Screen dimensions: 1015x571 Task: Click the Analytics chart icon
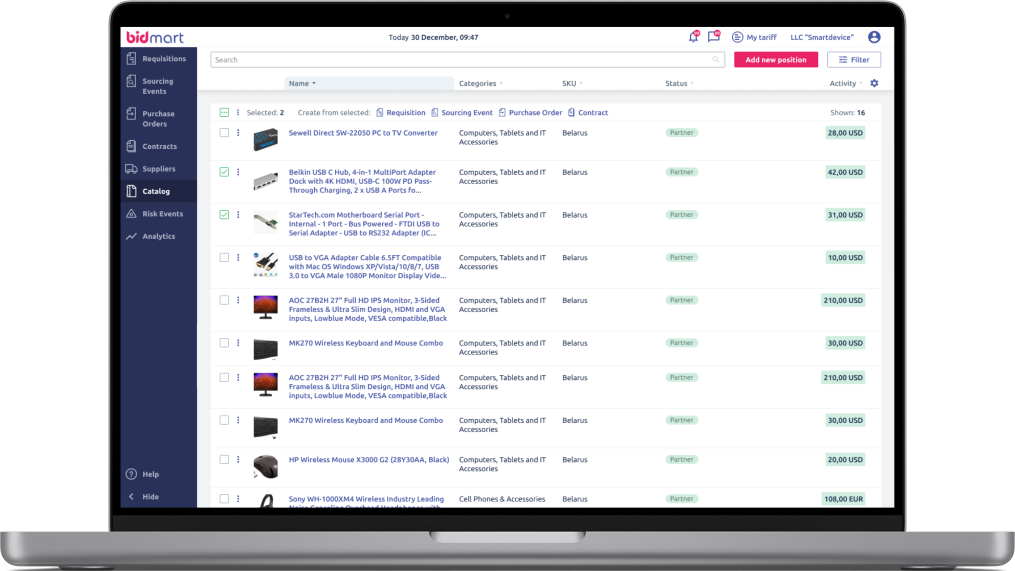pyautogui.click(x=131, y=236)
